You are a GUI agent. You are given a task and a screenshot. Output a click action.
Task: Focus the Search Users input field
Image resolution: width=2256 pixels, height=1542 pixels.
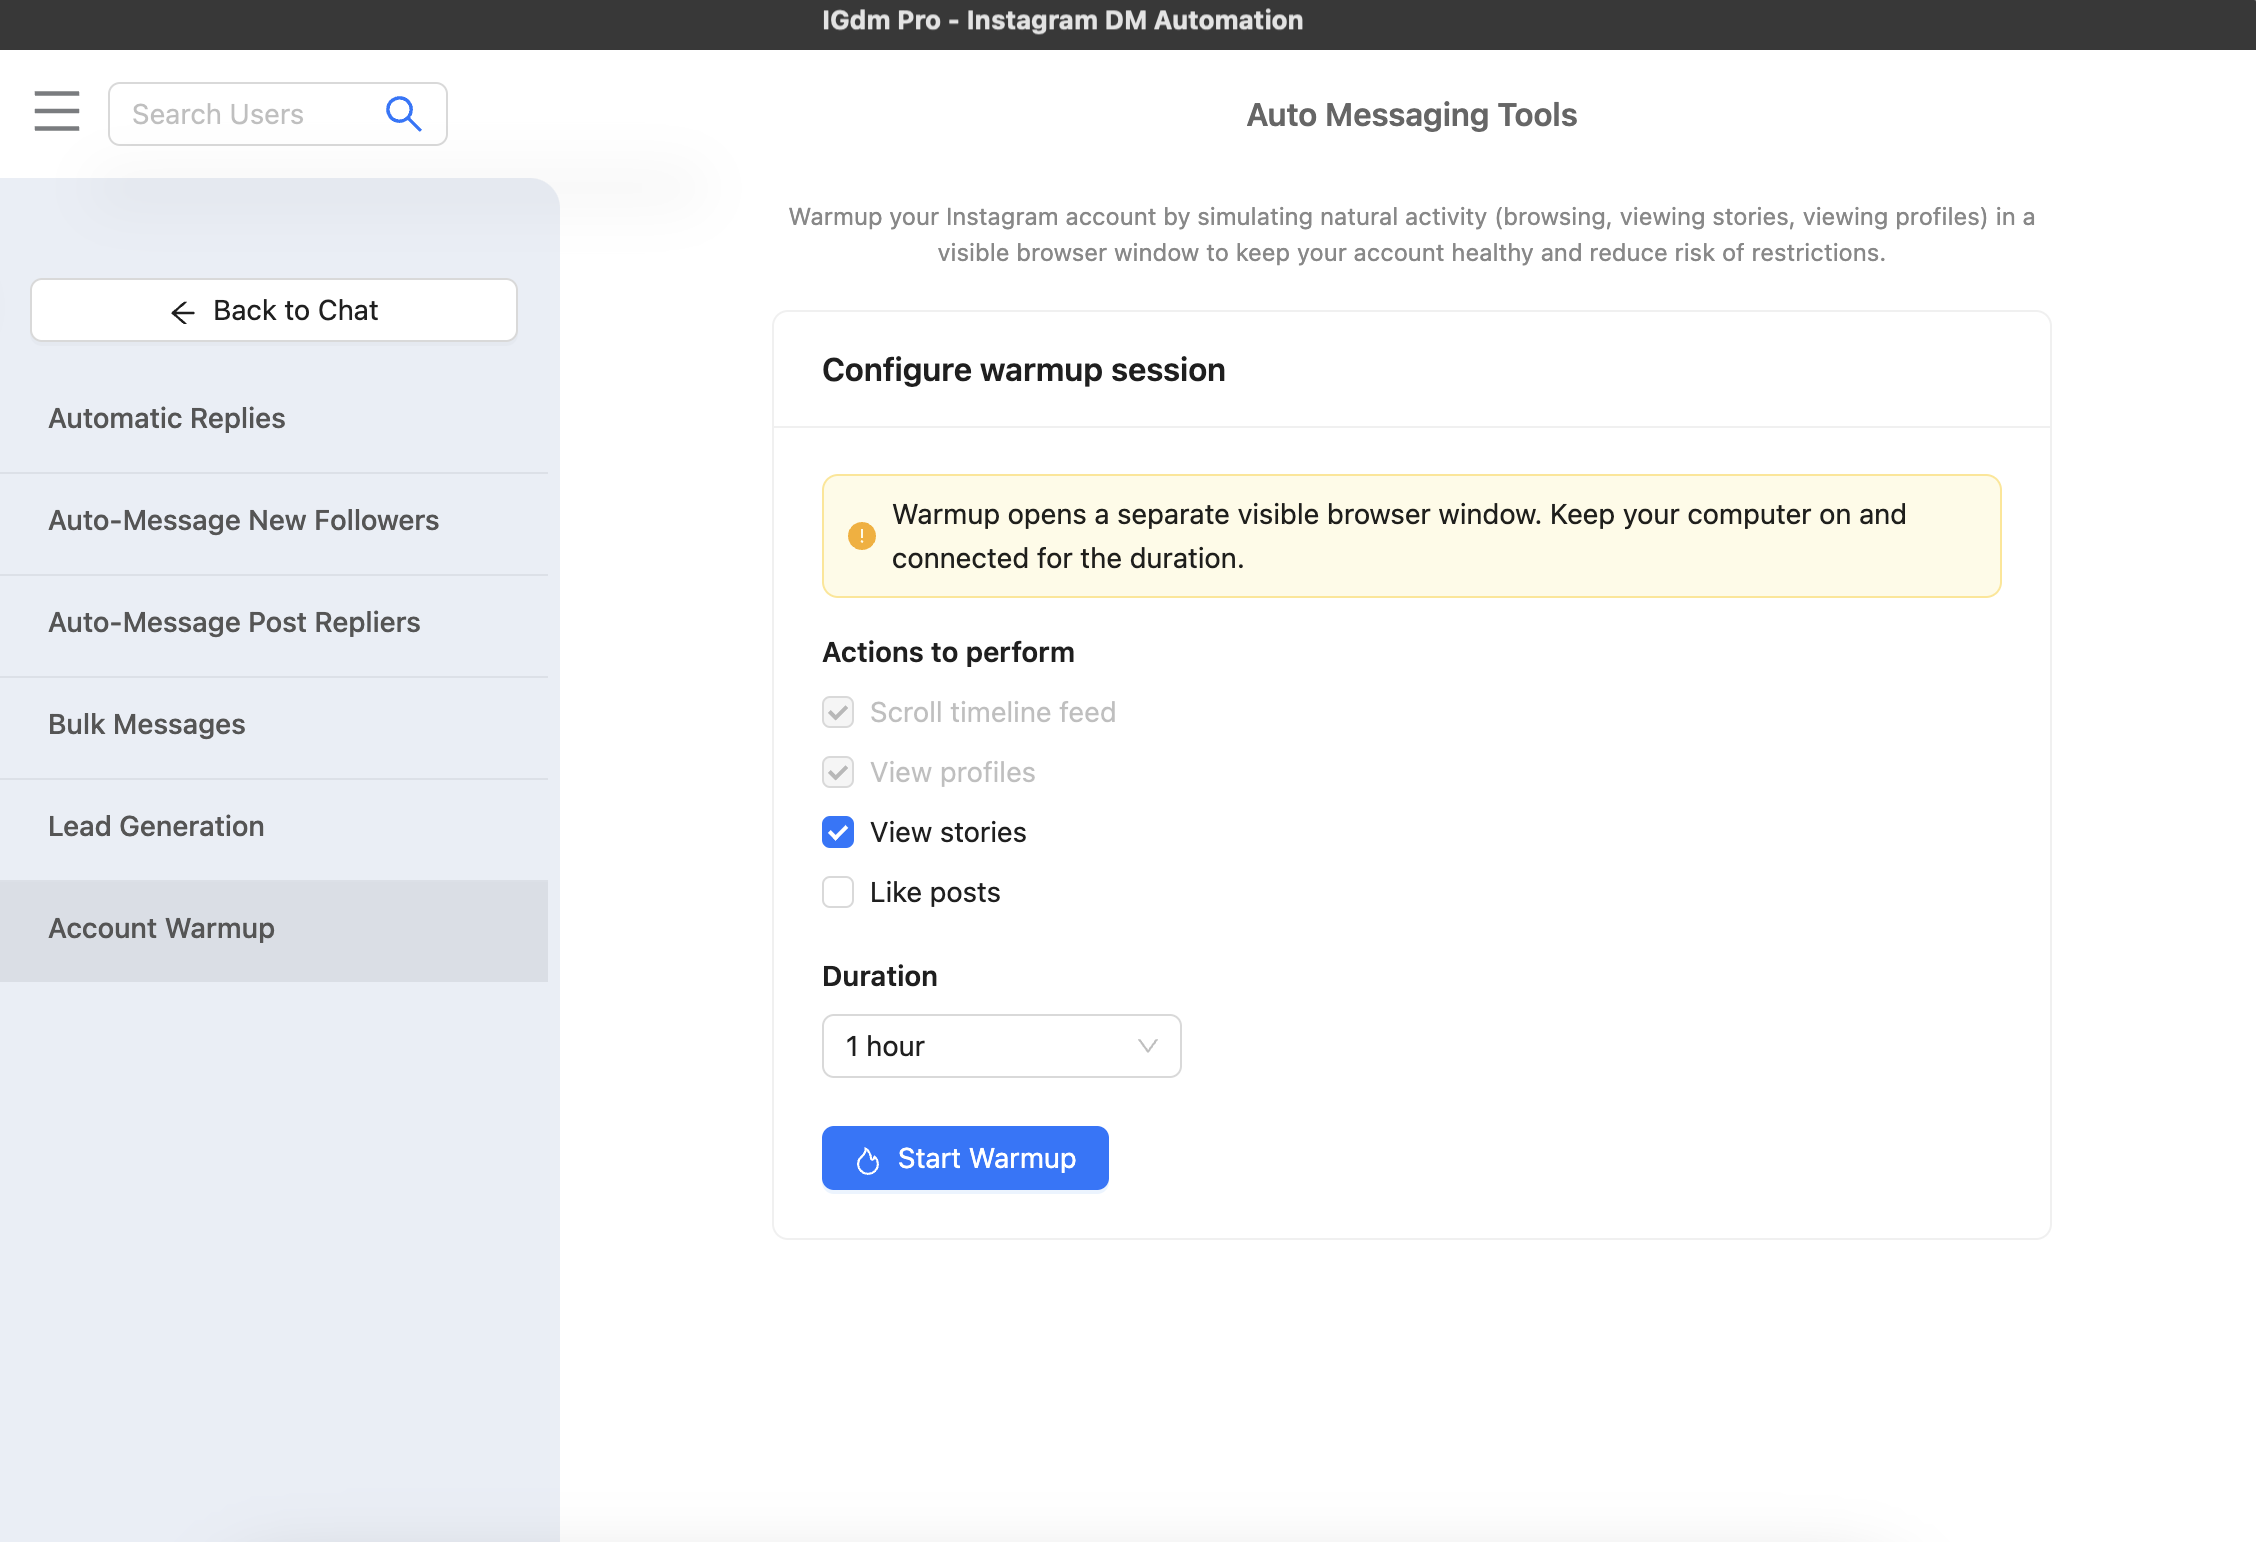point(245,114)
